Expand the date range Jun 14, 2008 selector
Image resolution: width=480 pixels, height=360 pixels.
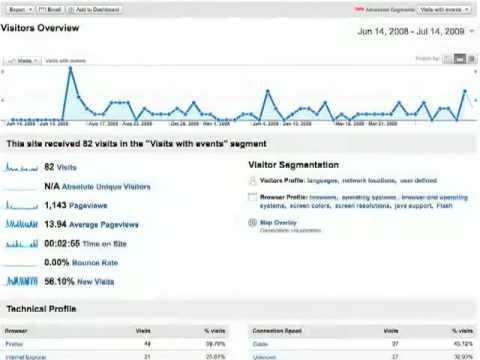(415, 31)
